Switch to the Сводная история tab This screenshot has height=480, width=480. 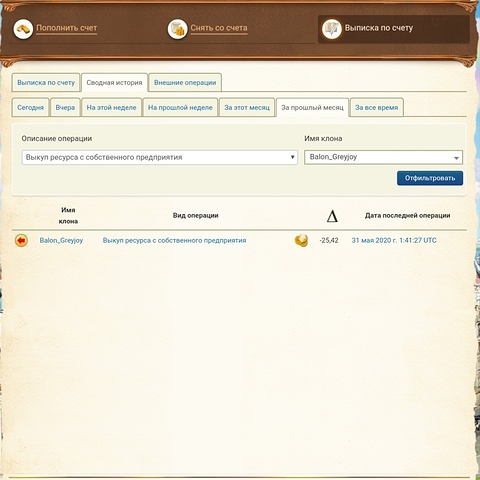coord(114,83)
